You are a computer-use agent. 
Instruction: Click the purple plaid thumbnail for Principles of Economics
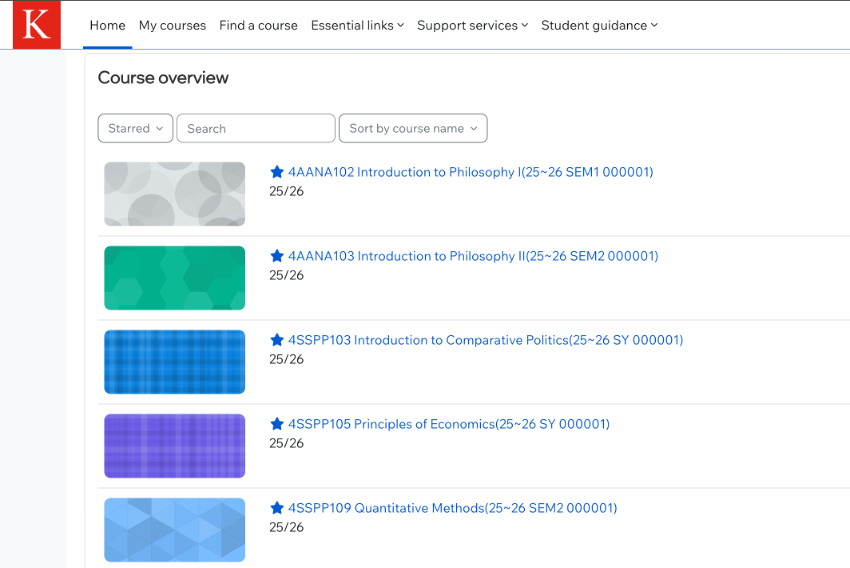coord(175,446)
